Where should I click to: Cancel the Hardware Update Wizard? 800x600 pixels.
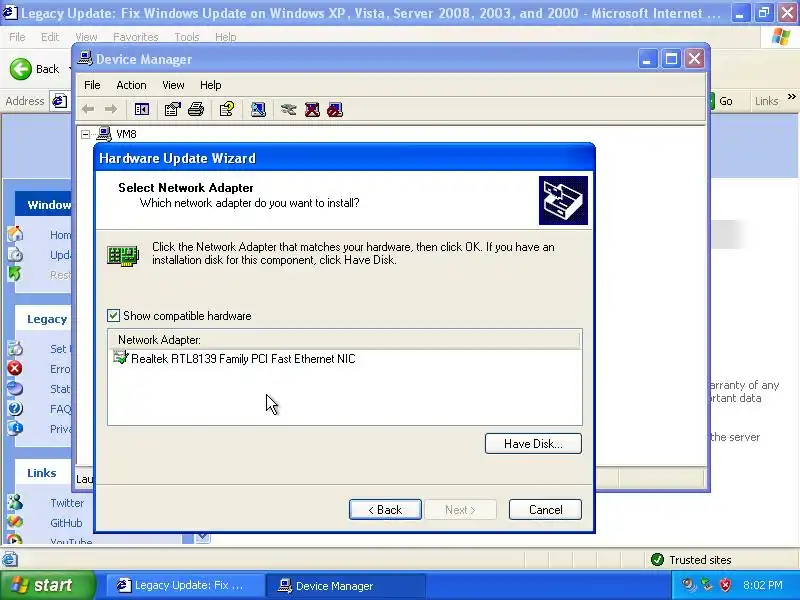tap(545, 510)
